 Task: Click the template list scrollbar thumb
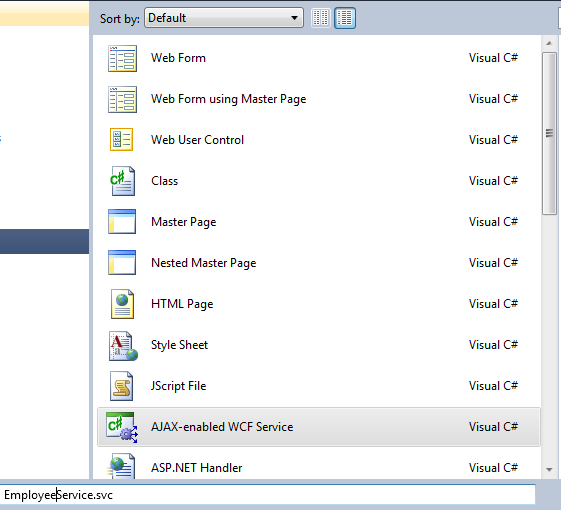(549, 133)
